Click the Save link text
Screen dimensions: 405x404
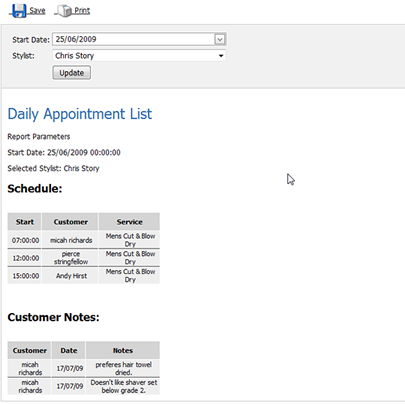point(37,11)
